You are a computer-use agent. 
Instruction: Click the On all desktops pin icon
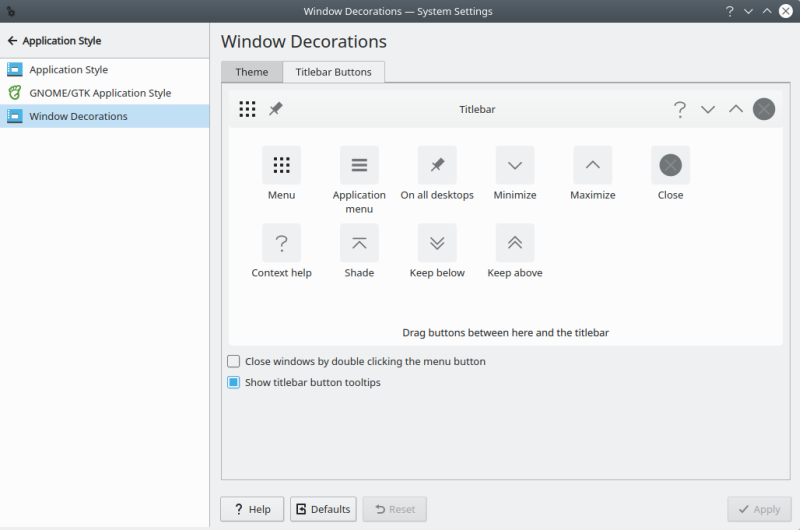click(x=437, y=165)
